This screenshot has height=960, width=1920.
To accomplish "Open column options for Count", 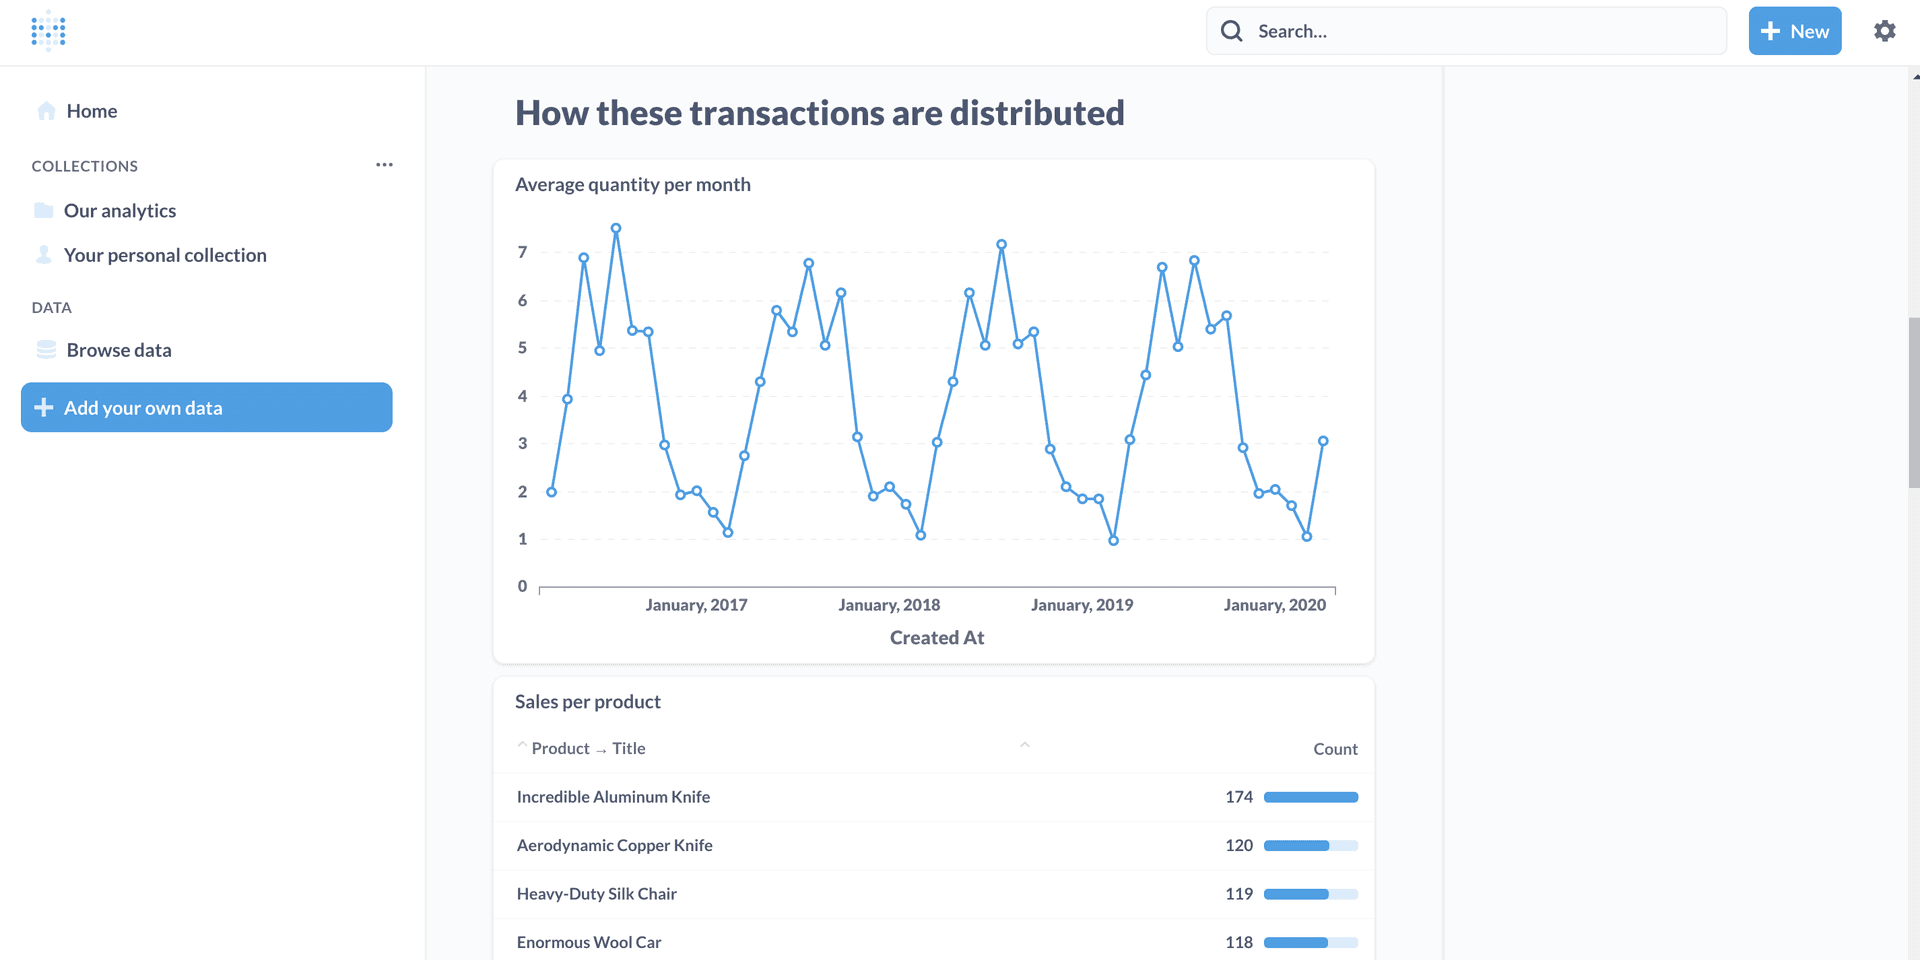I will click(x=1335, y=748).
